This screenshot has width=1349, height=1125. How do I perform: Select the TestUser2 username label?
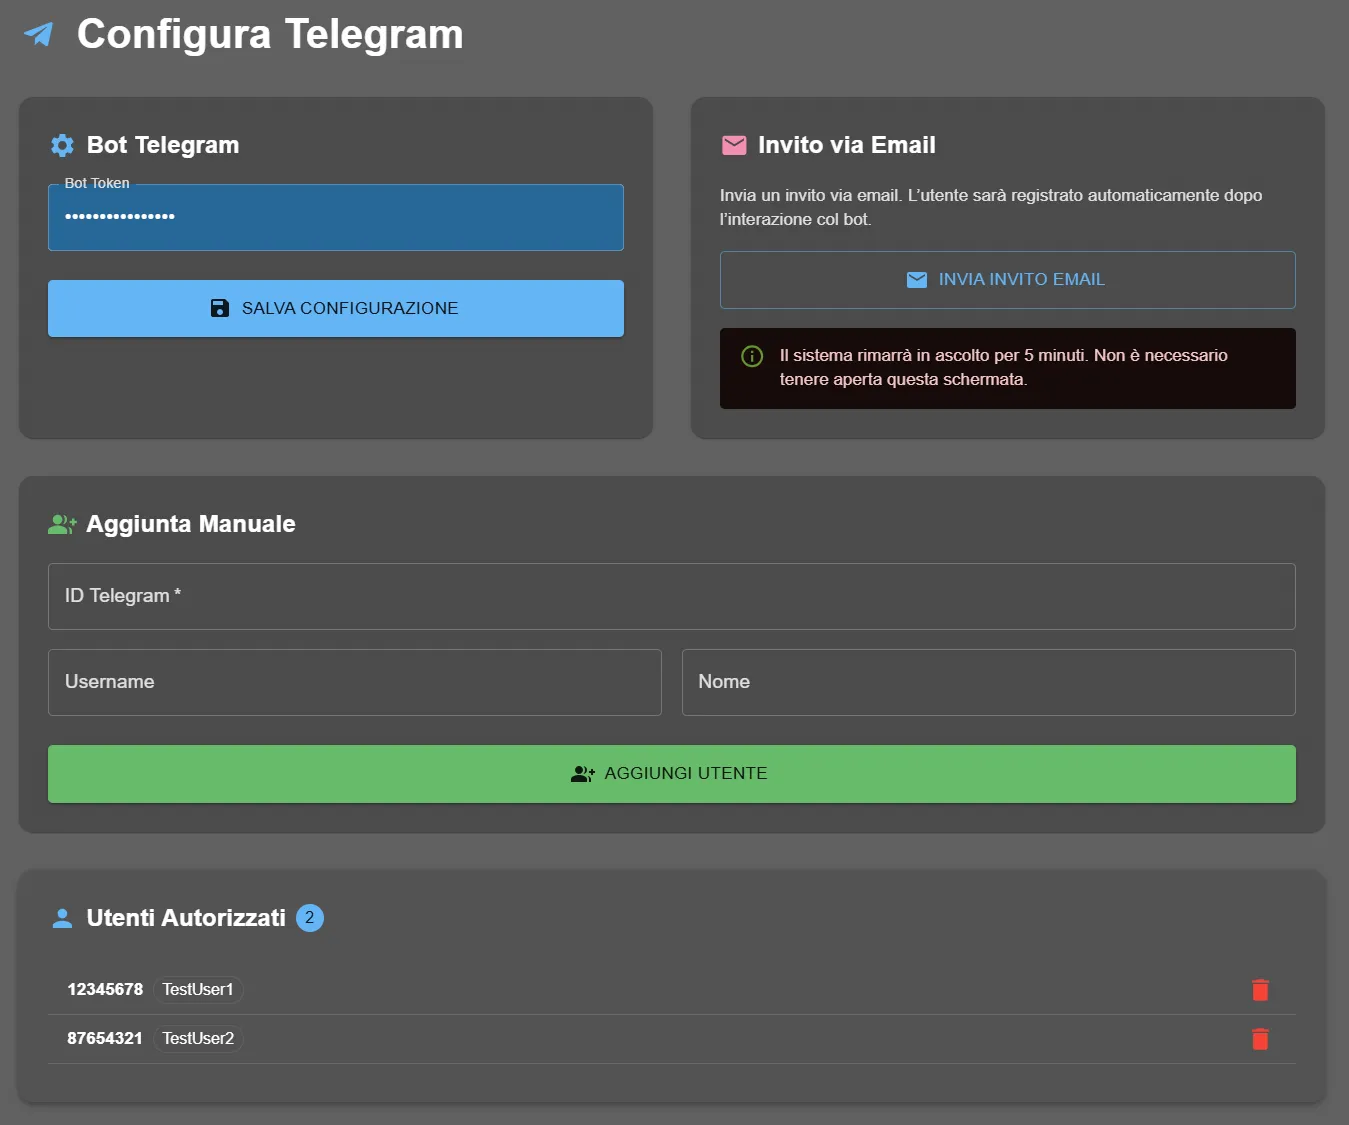pos(198,1038)
